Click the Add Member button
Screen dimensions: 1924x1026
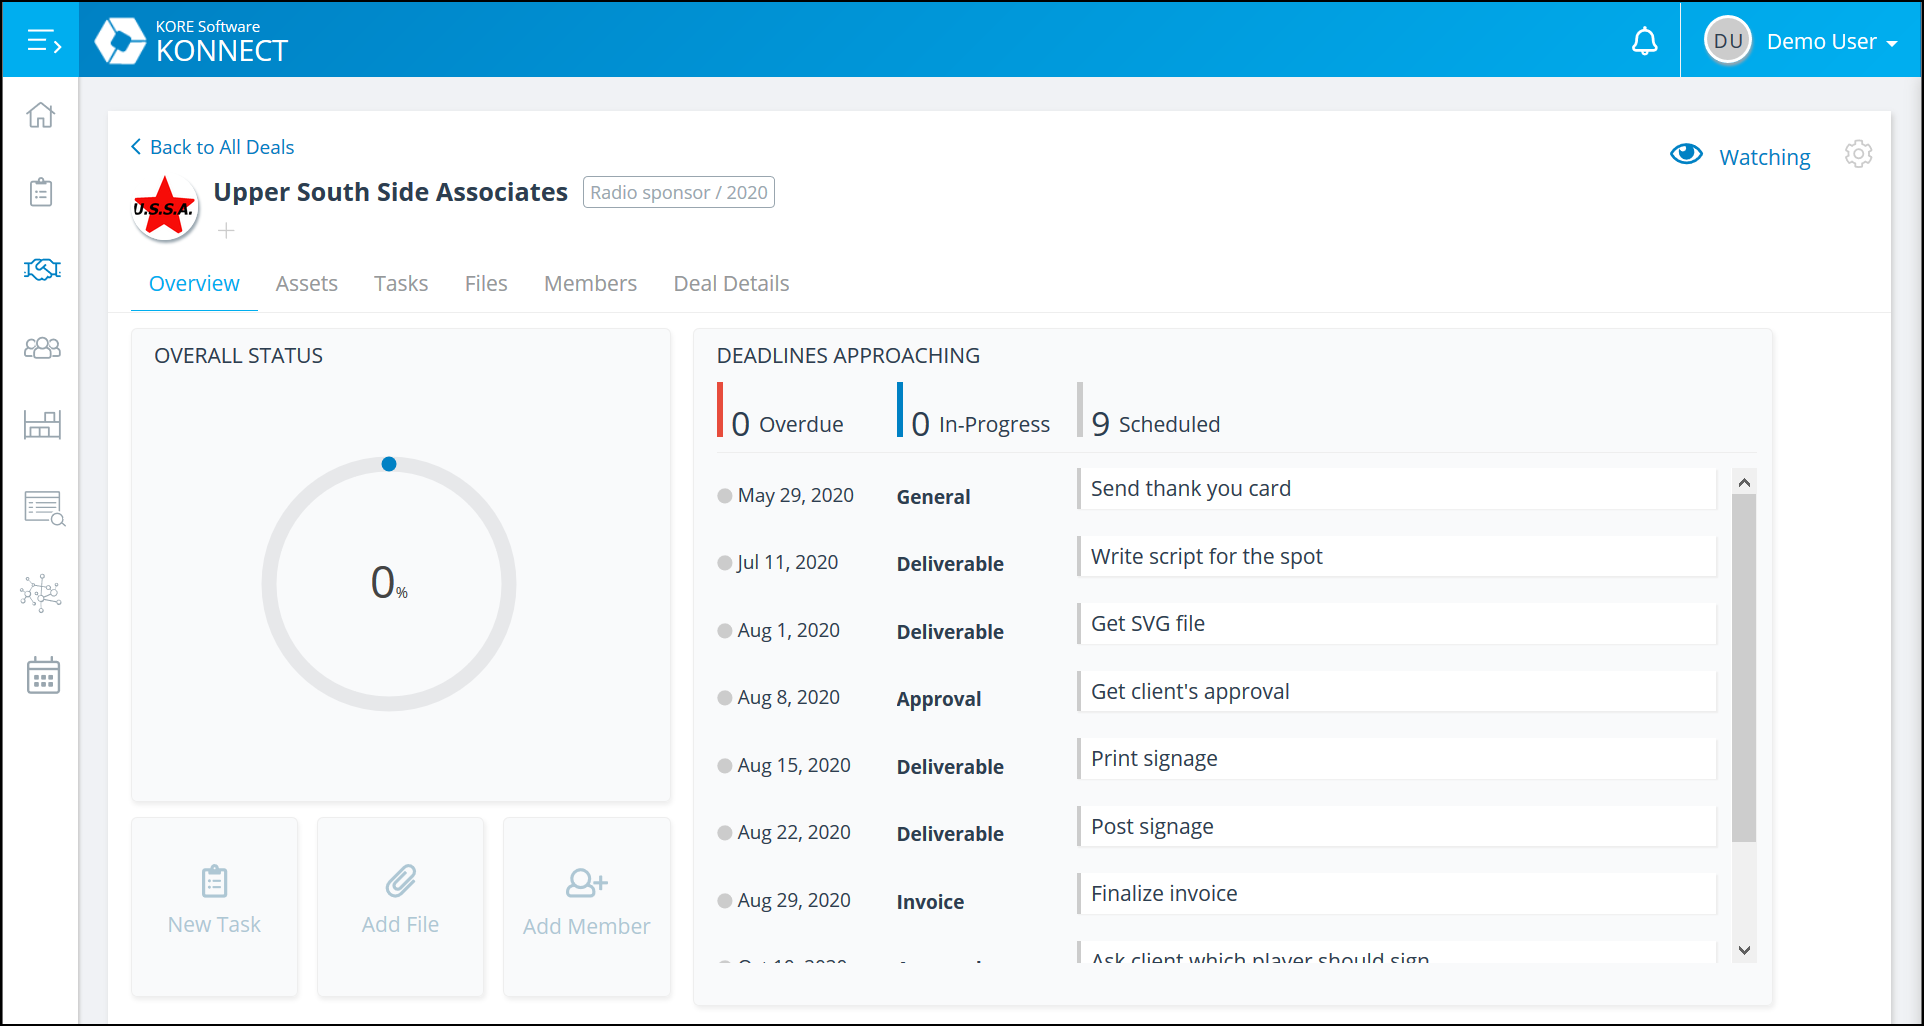(x=587, y=907)
